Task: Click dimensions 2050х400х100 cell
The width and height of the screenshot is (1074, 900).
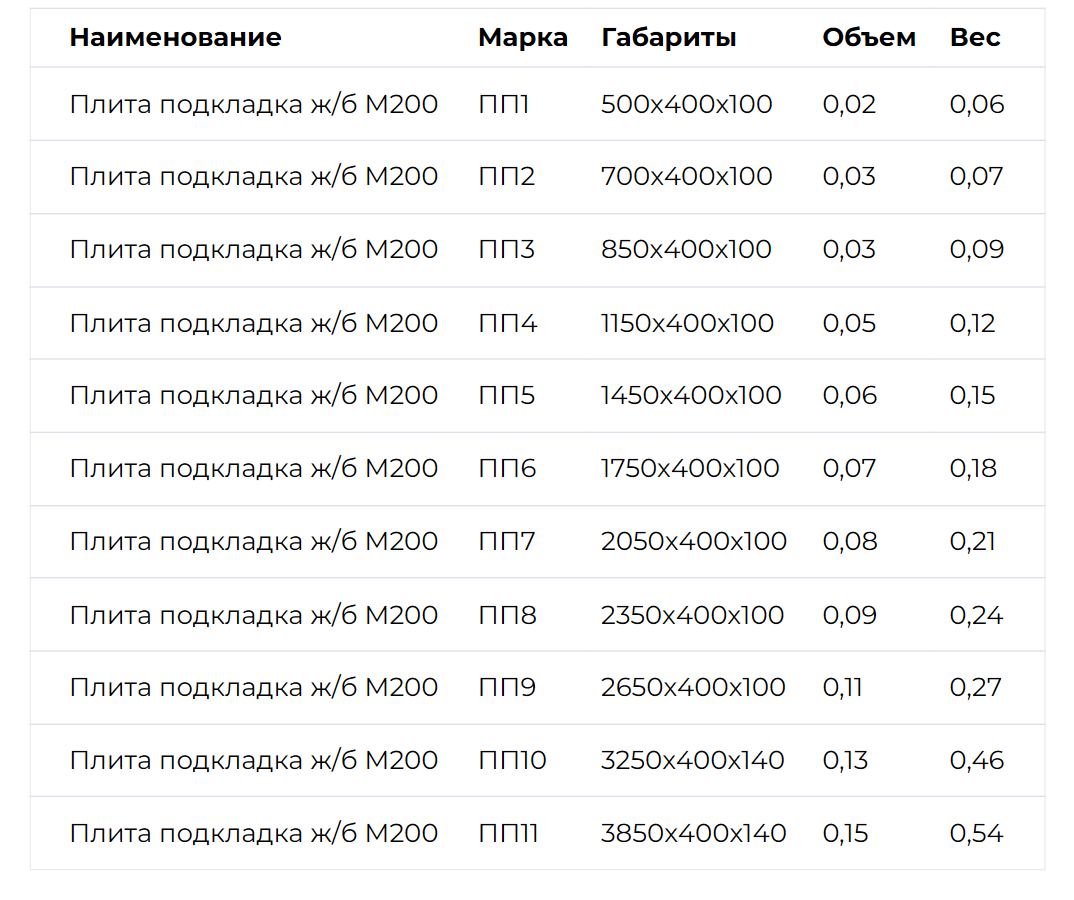Action: pyautogui.click(x=693, y=541)
